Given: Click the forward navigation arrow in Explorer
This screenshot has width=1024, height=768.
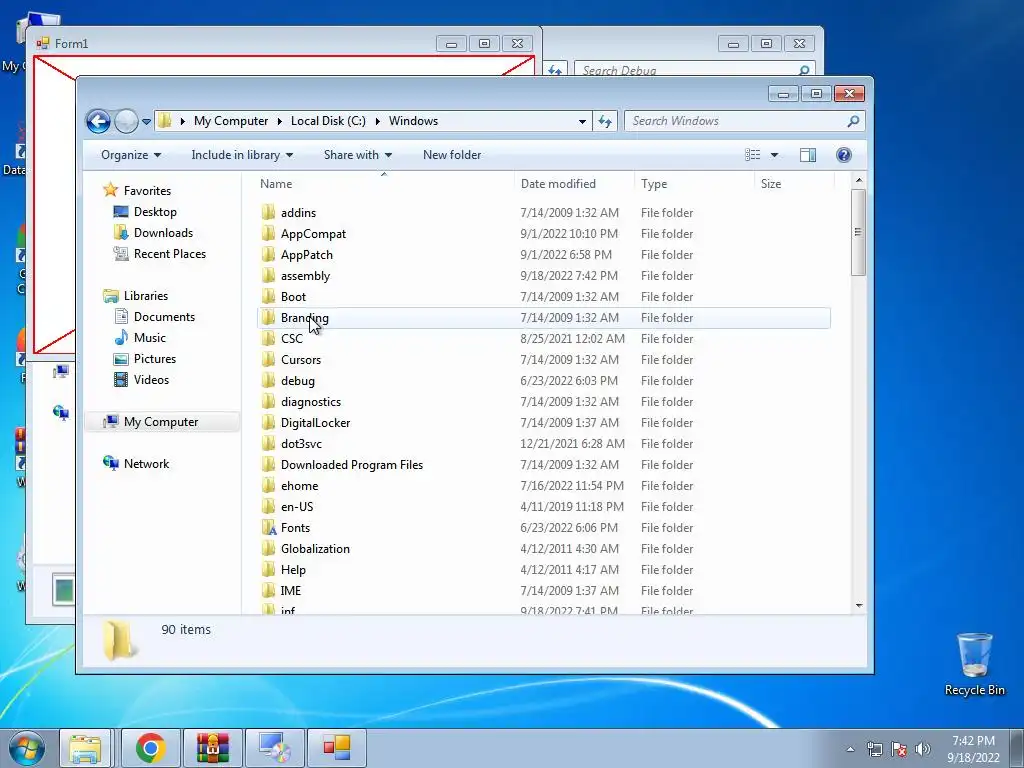Looking at the screenshot, I should pyautogui.click(x=125, y=121).
